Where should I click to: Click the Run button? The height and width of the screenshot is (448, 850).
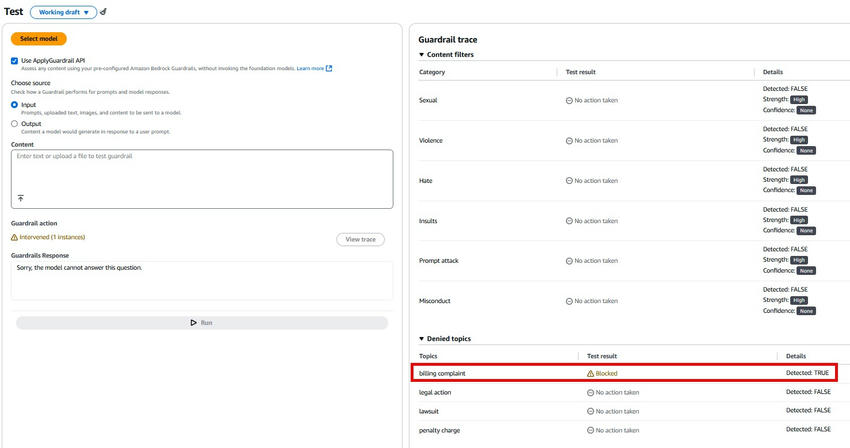(201, 323)
